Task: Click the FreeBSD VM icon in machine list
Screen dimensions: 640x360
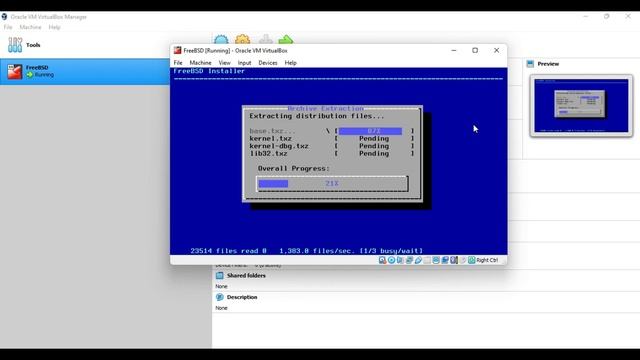Action: (x=15, y=71)
